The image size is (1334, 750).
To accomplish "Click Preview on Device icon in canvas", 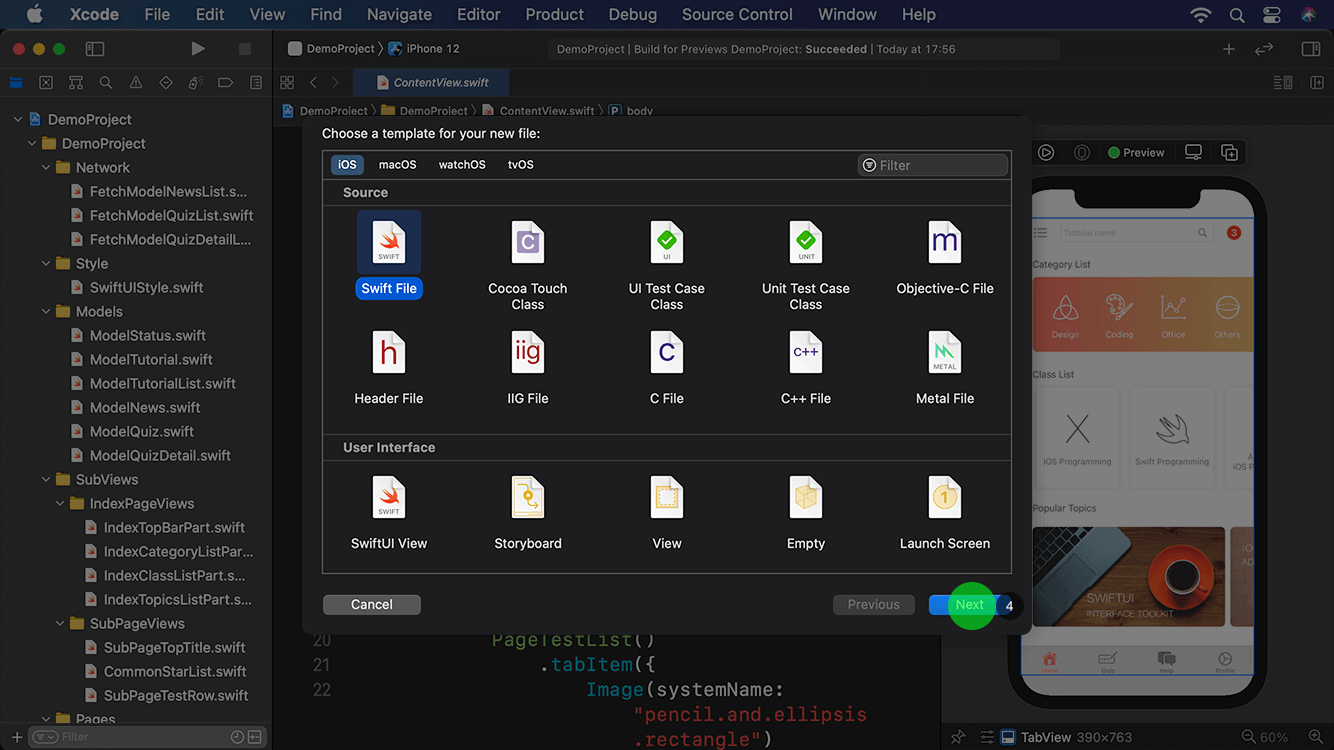I will (x=1082, y=152).
